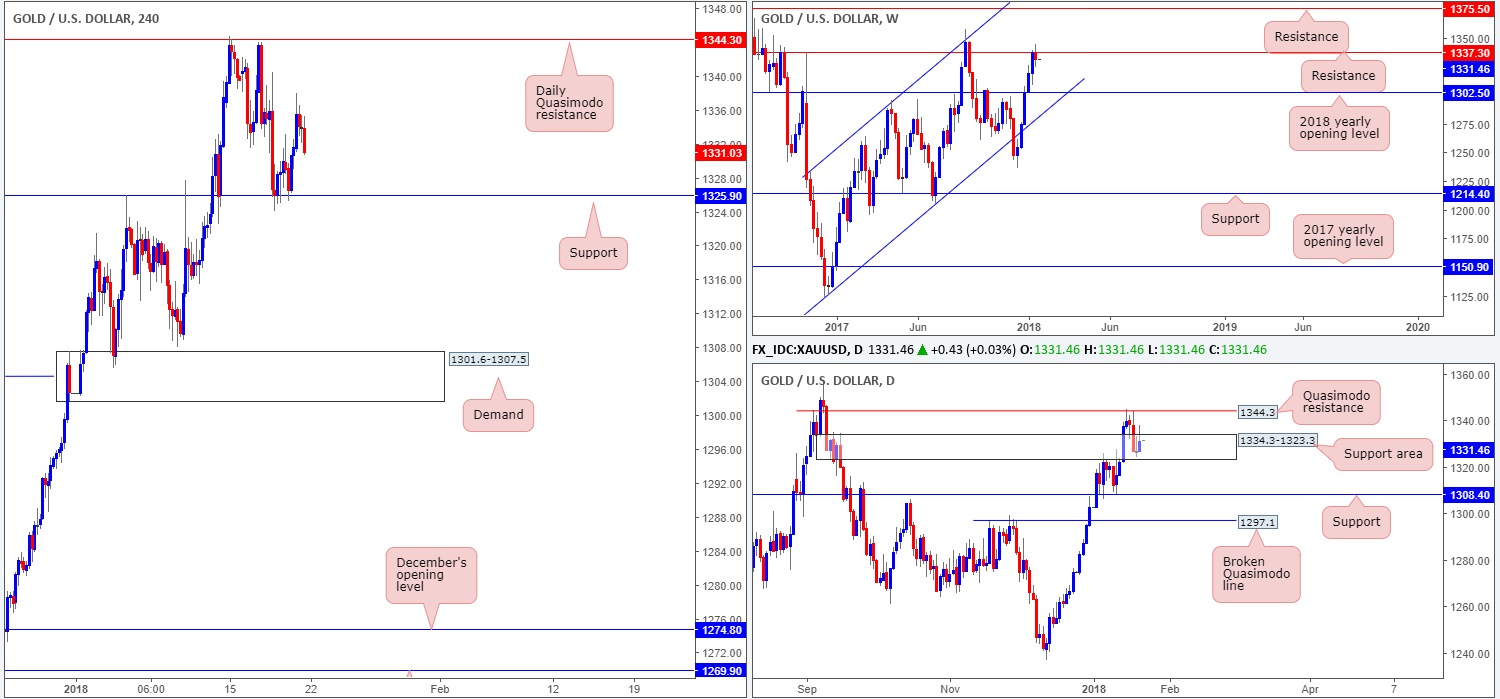1500x699 pixels.
Task: Select the 'Broken Quasimodo line' callout
Action: point(1255,574)
